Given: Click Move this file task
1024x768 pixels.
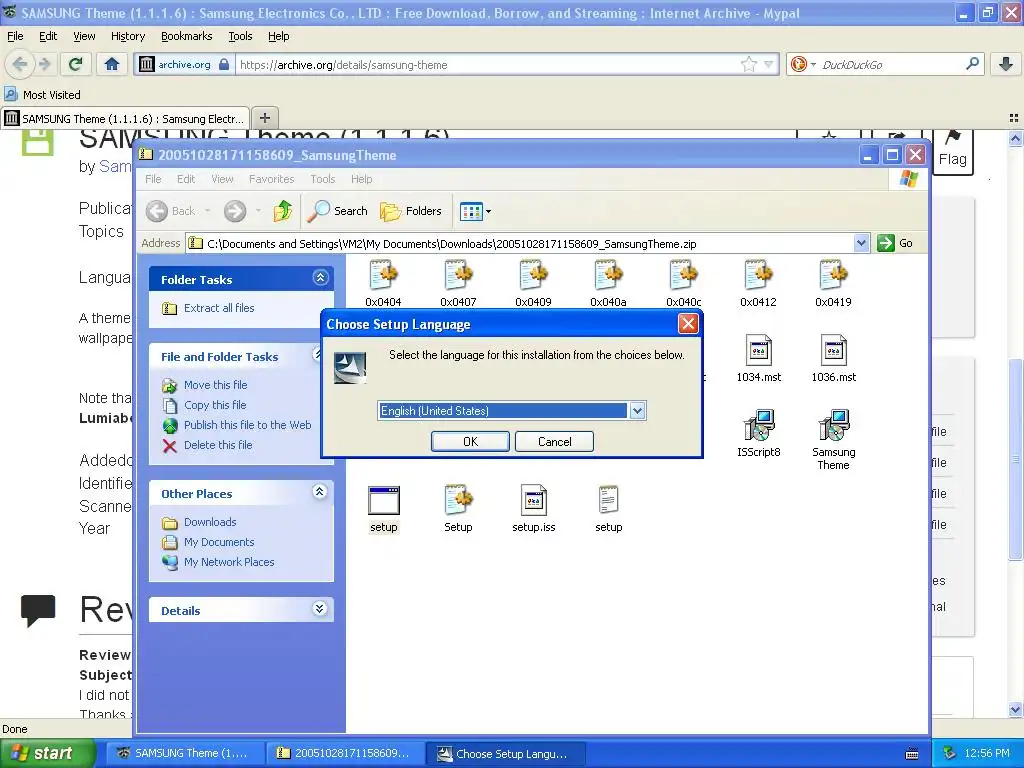Looking at the screenshot, I should 216,385.
